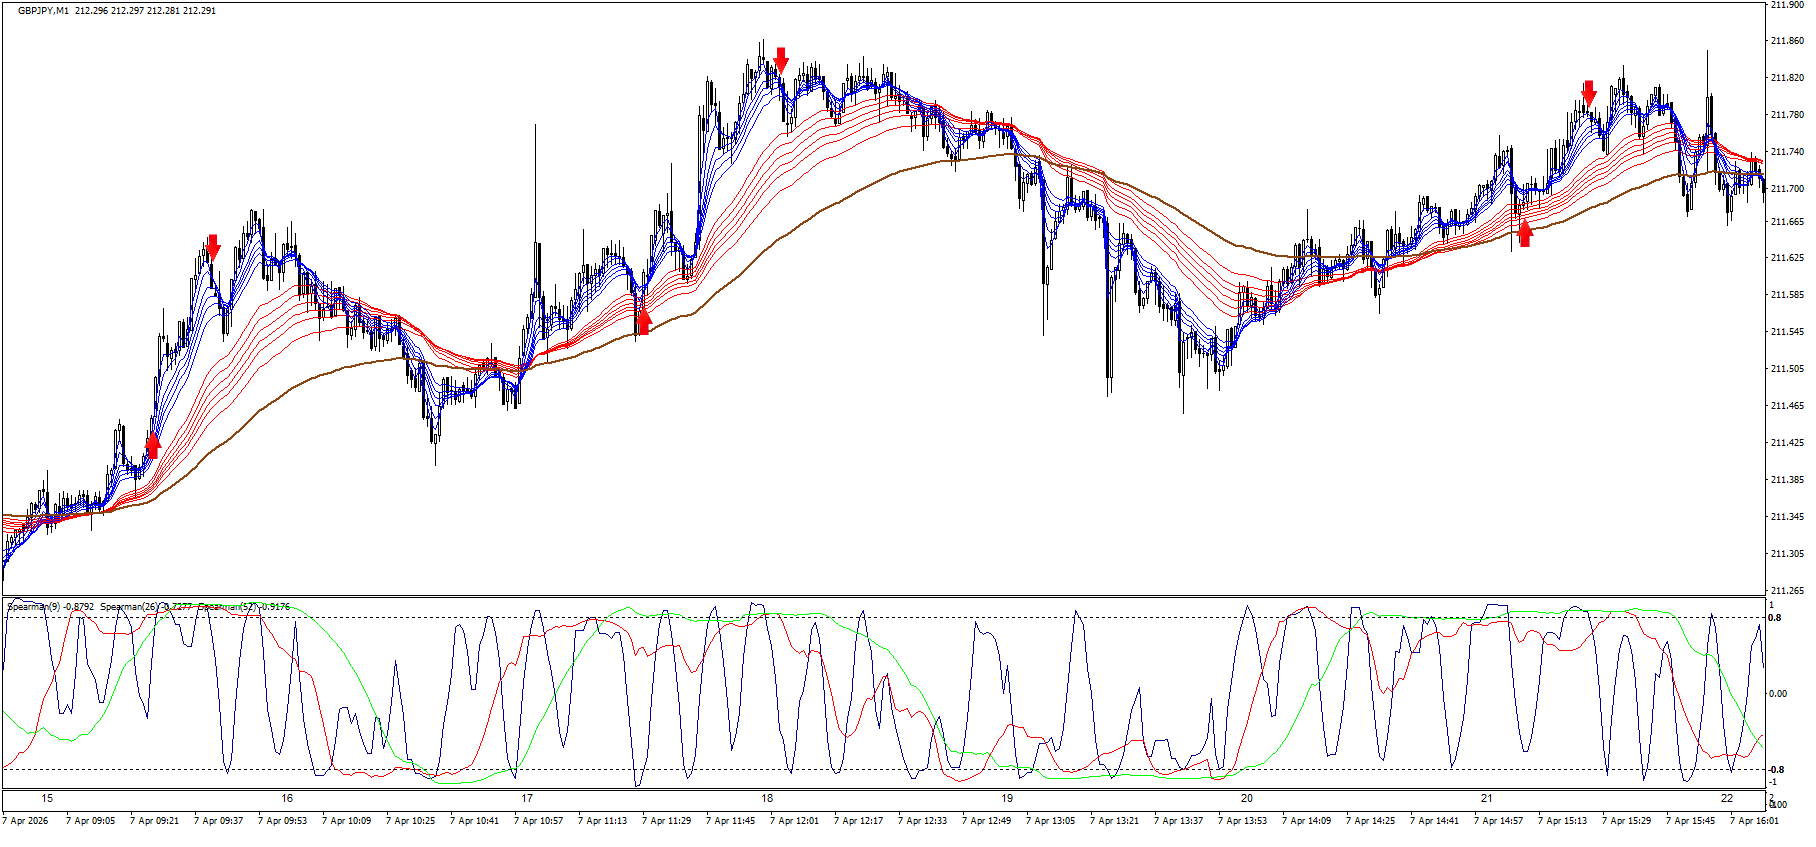The width and height of the screenshot is (1816, 847).
Task: Click hour marker 15 below the indicator
Action: click(x=47, y=798)
